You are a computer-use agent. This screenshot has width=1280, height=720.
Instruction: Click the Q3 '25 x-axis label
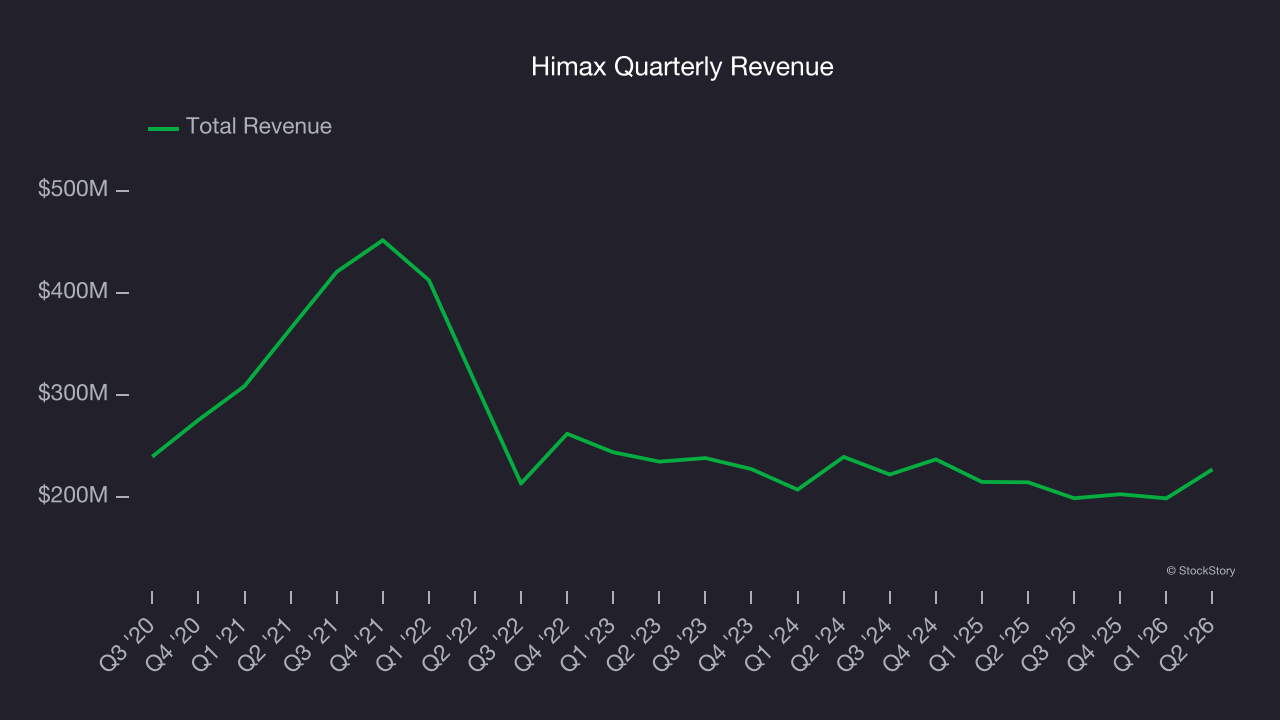[1051, 643]
